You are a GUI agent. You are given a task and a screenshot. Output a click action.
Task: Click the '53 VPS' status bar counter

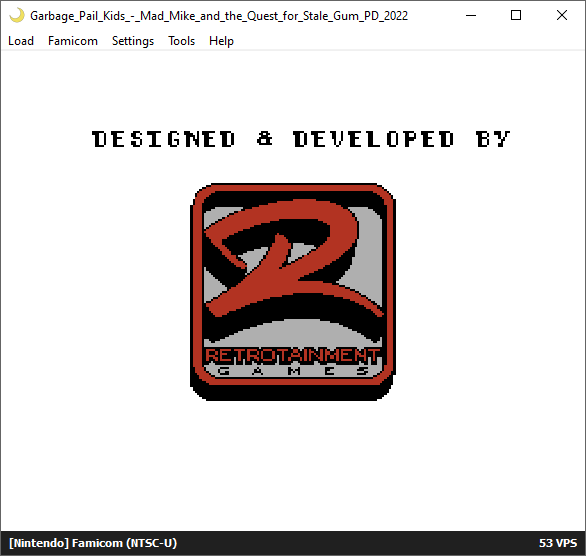(558, 543)
